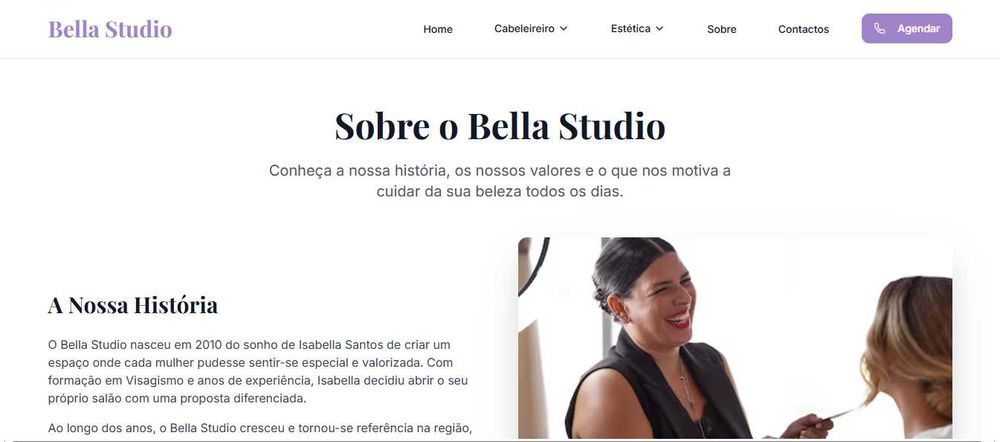Open the Cabeleireiro dropdown chevron
This screenshot has height=442, width=1000.
tap(563, 29)
